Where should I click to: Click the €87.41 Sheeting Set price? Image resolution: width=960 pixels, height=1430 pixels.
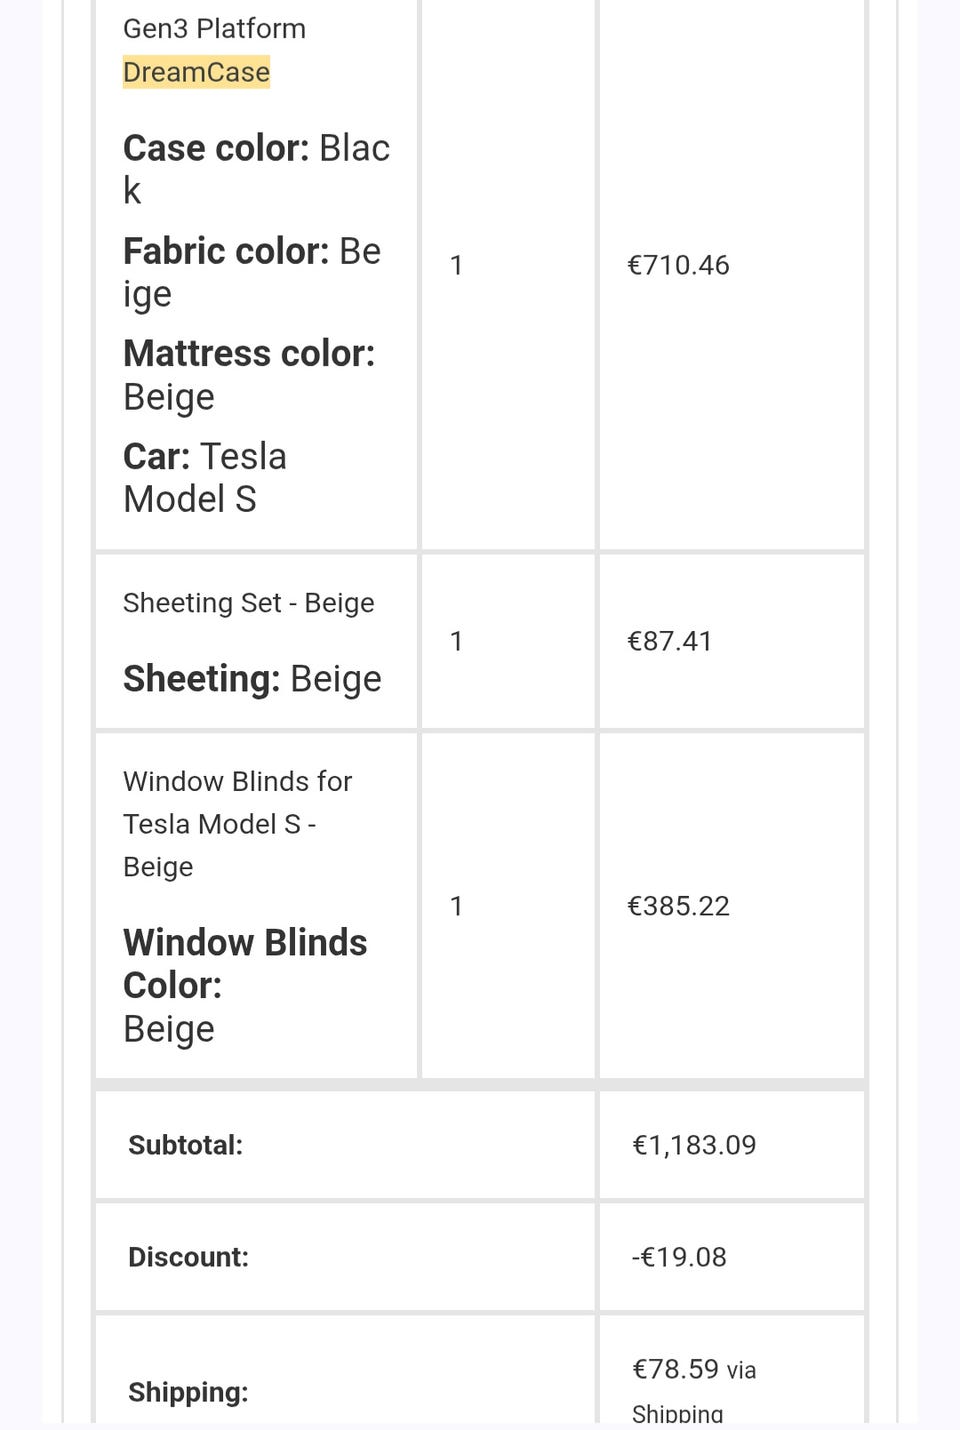[x=669, y=641]
